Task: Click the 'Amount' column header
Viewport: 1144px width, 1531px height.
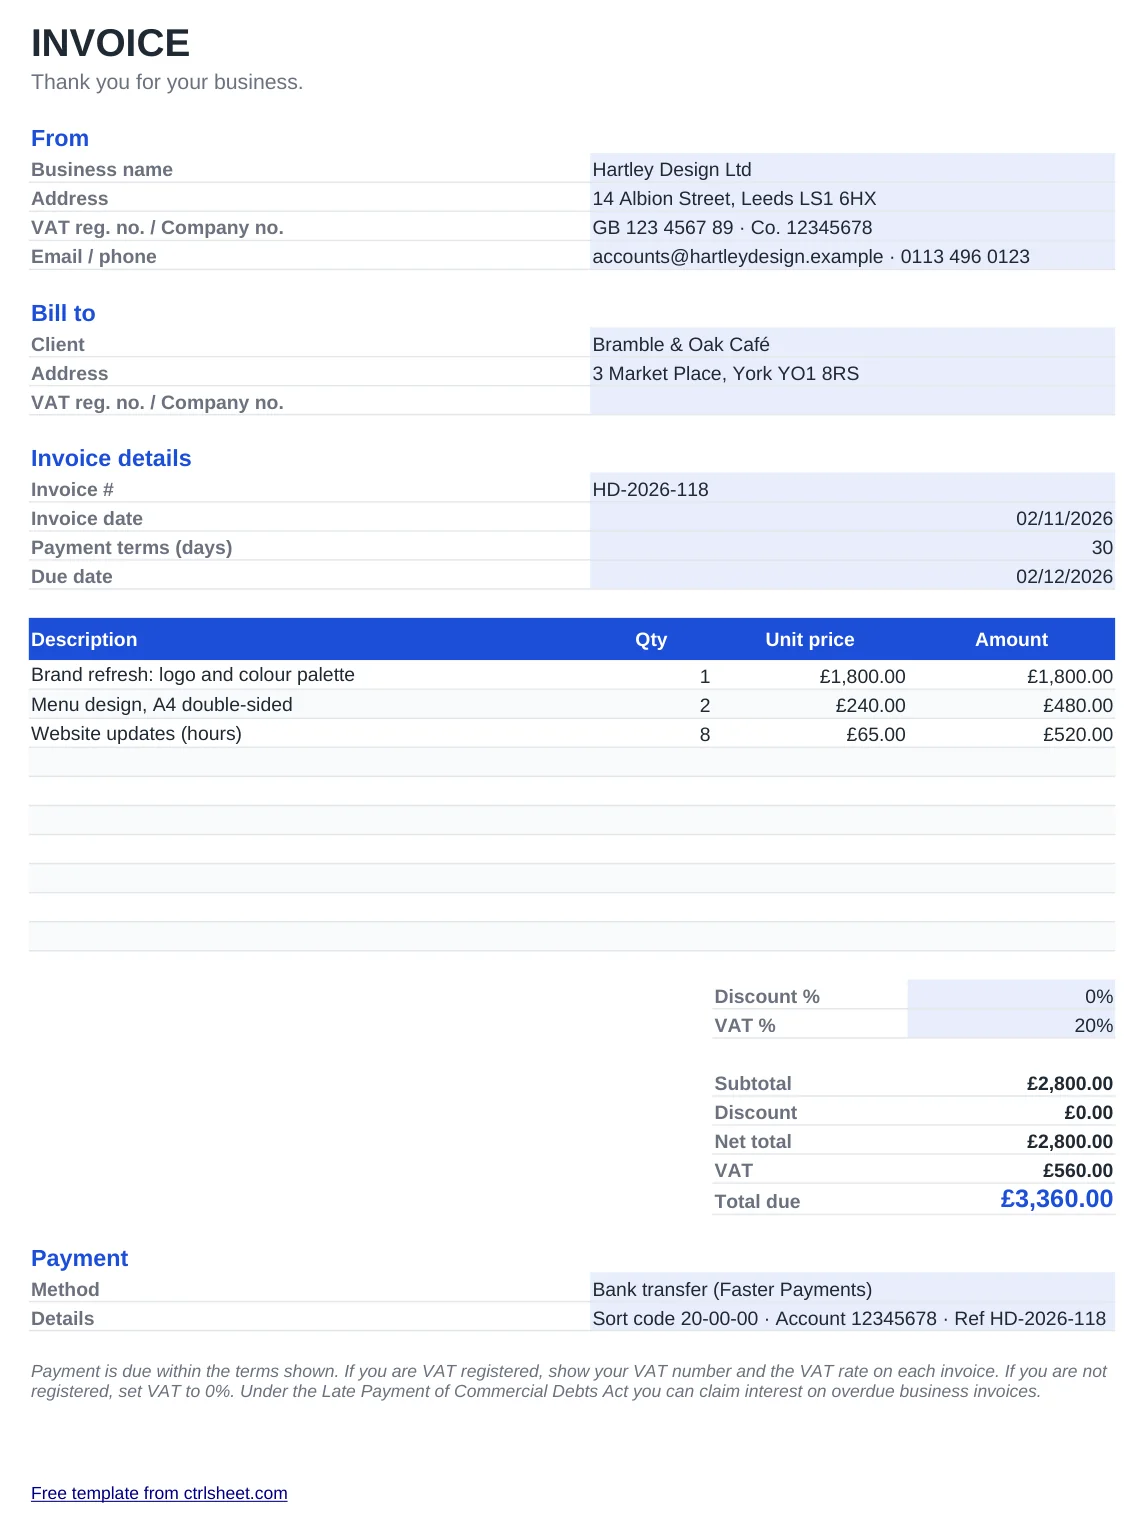Action: [x=1012, y=639]
